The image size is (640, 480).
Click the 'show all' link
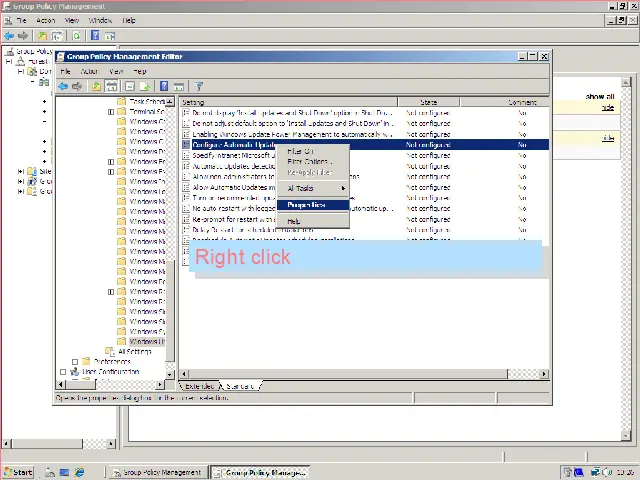[600, 97]
